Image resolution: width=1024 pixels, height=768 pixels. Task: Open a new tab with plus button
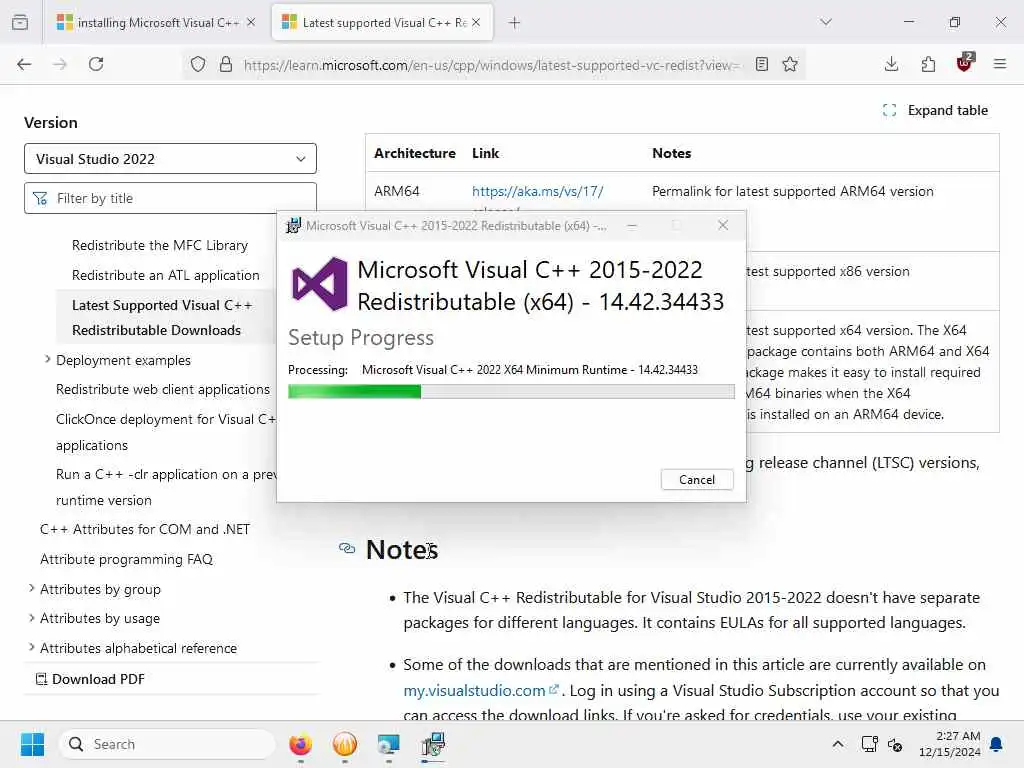515,23
